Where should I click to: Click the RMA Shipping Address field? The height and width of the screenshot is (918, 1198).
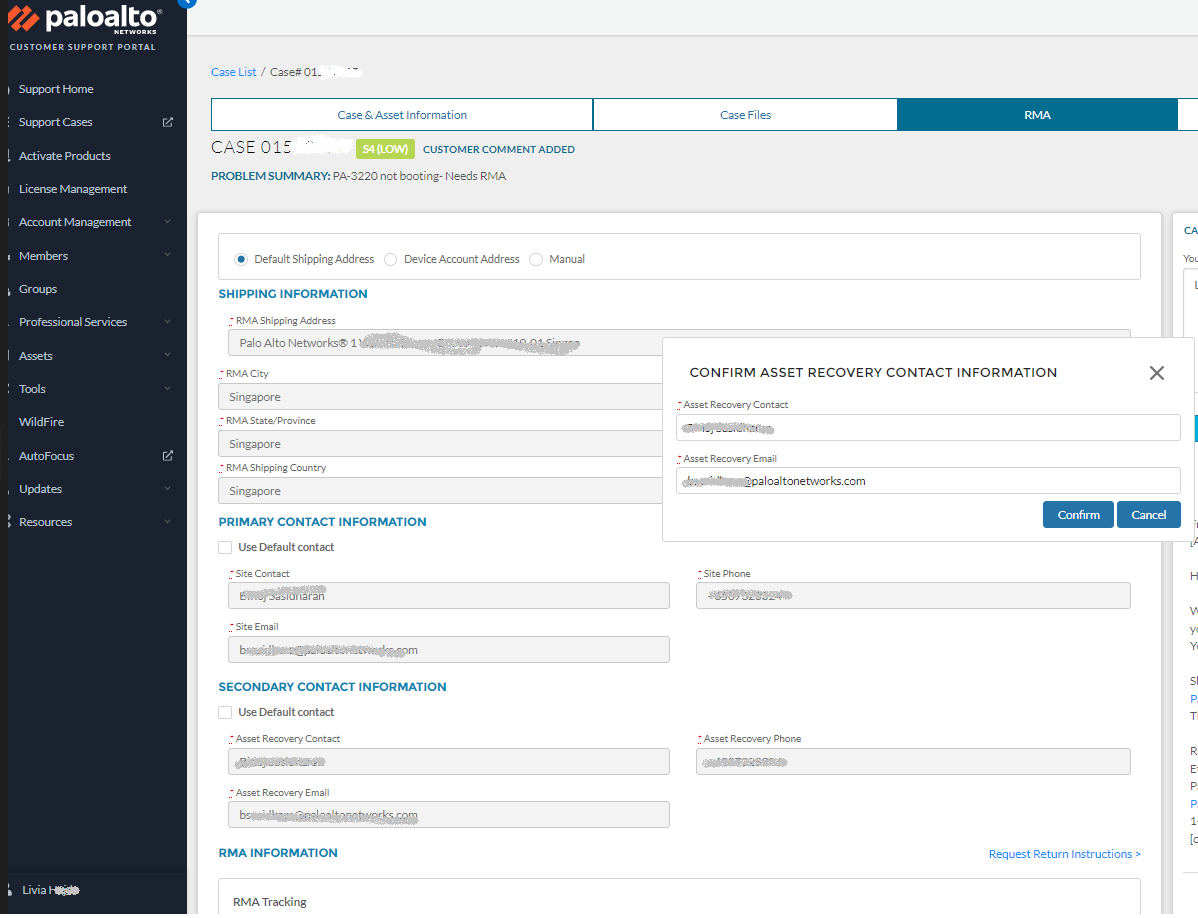click(x=445, y=344)
